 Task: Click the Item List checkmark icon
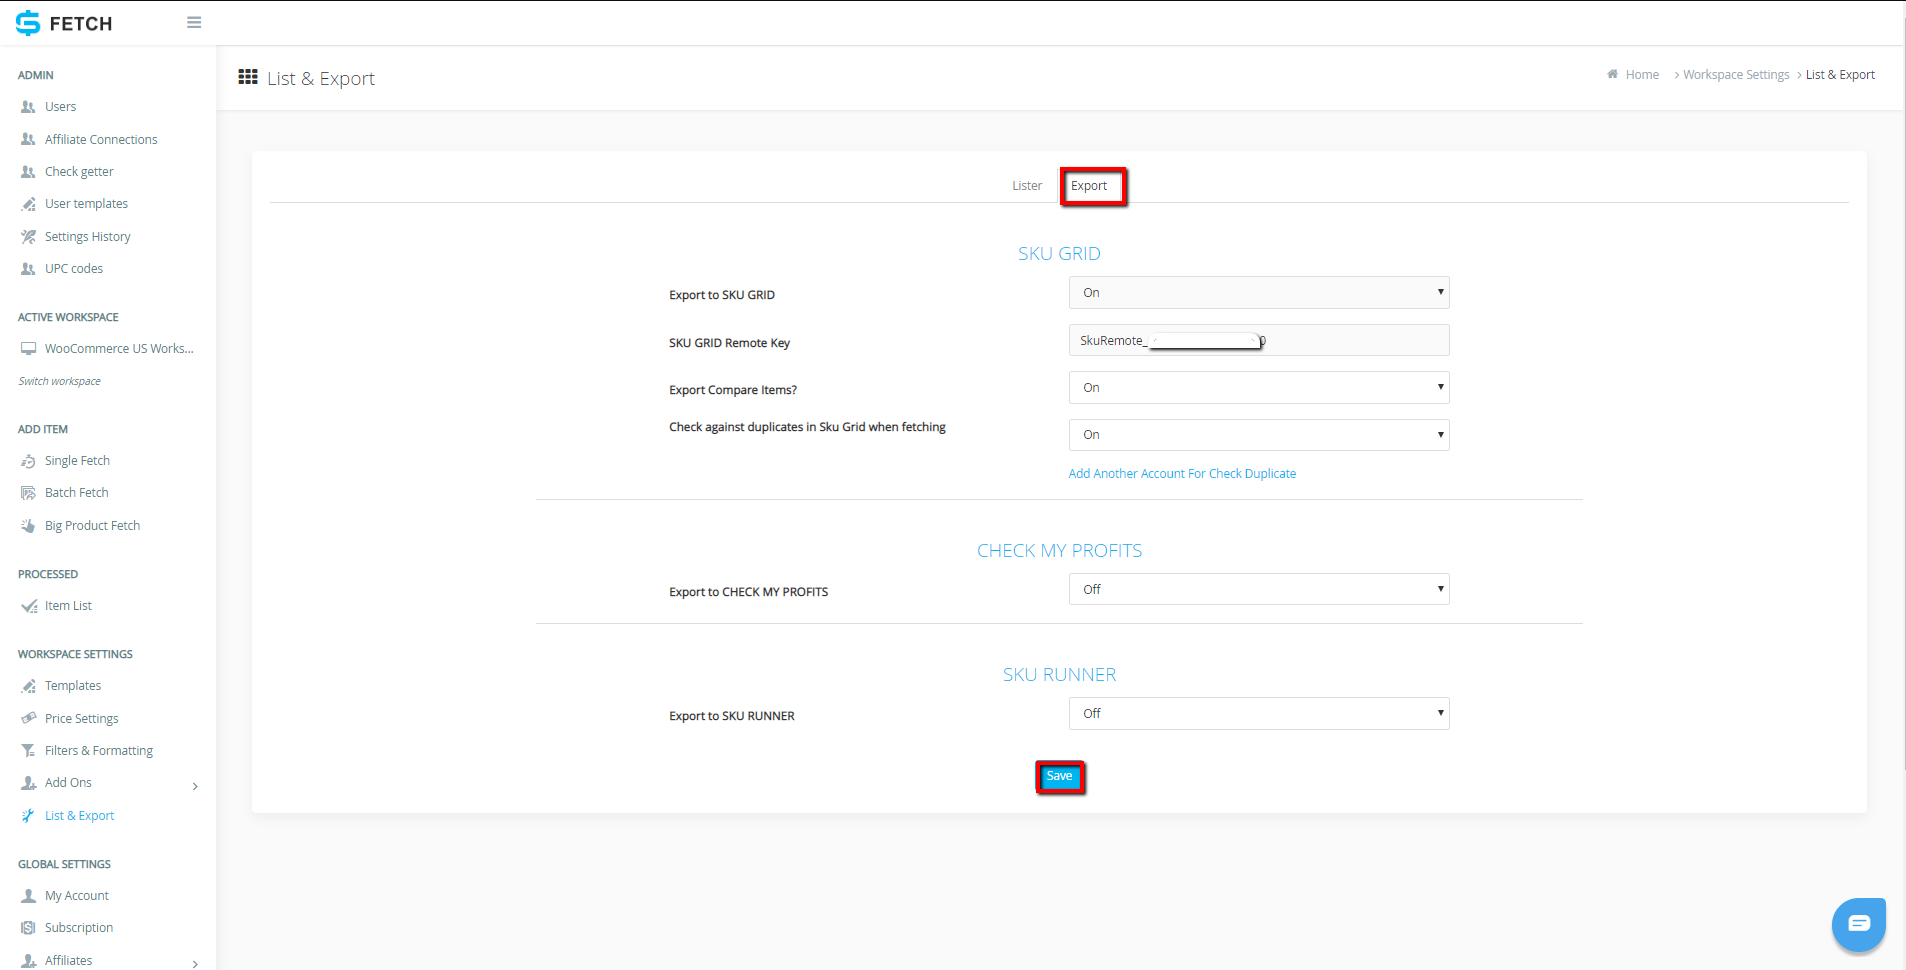29,606
